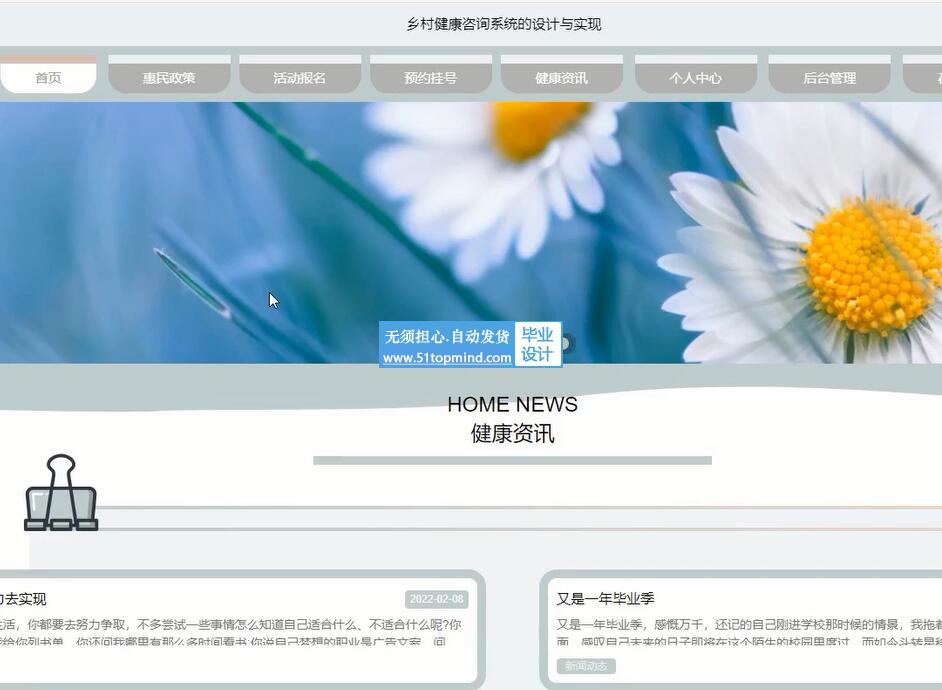Image resolution: width=942 pixels, height=690 pixels.
Task: Click the 2022-02-08 date label
Action: tap(437, 599)
